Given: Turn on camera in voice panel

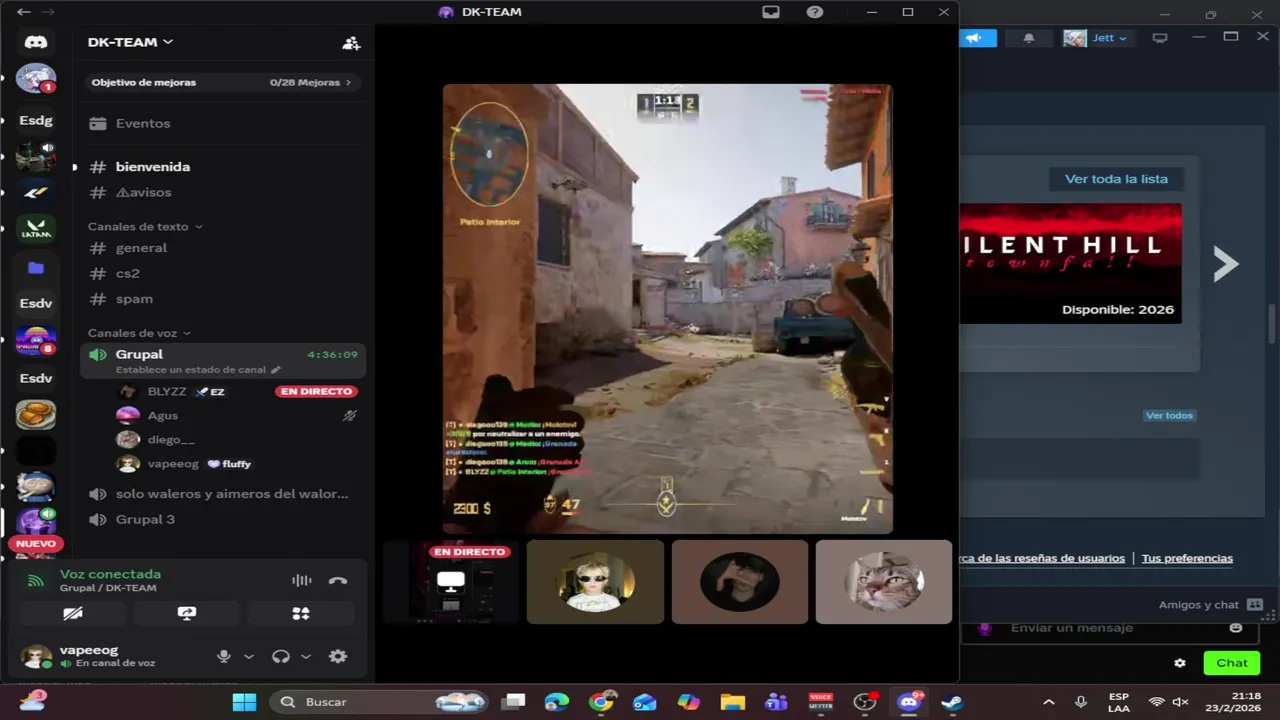Looking at the screenshot, I should (x=73, y=613).
